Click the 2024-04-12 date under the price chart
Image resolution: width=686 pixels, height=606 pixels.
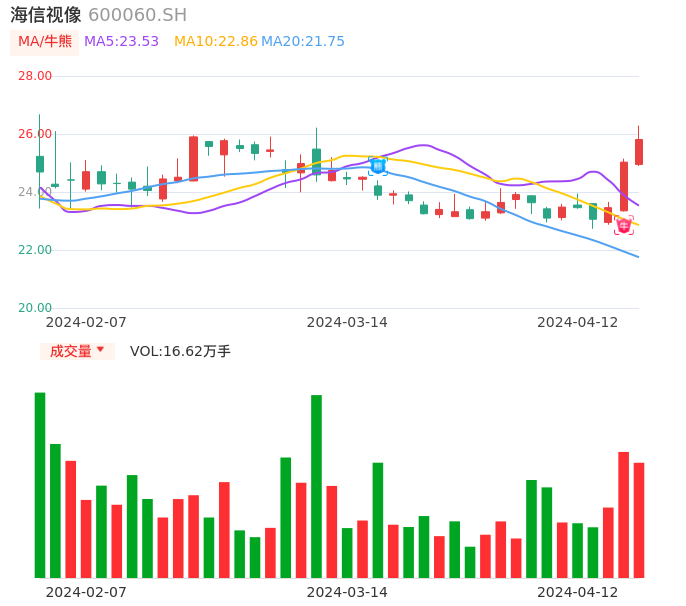pyautogui.click(x=578, y=322)
